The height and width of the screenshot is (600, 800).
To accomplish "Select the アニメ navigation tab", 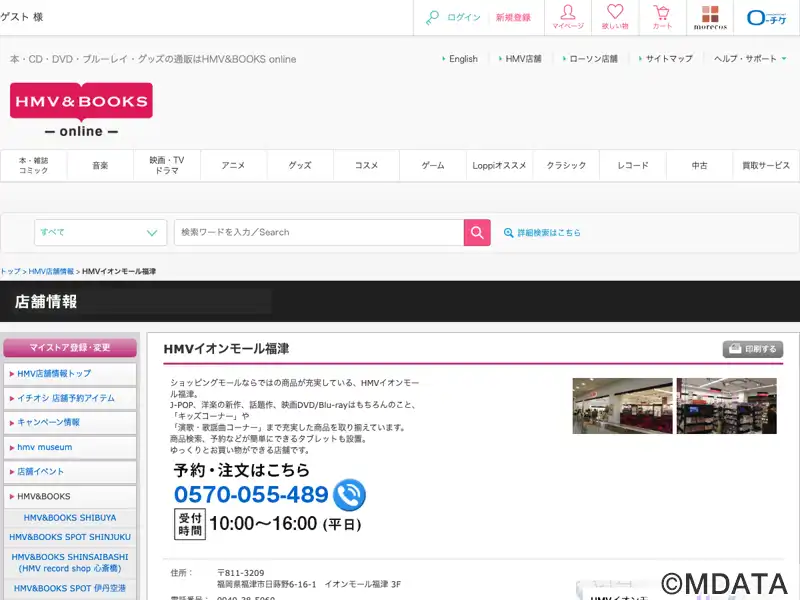I will pyautogui.click(x=233, y=165).
